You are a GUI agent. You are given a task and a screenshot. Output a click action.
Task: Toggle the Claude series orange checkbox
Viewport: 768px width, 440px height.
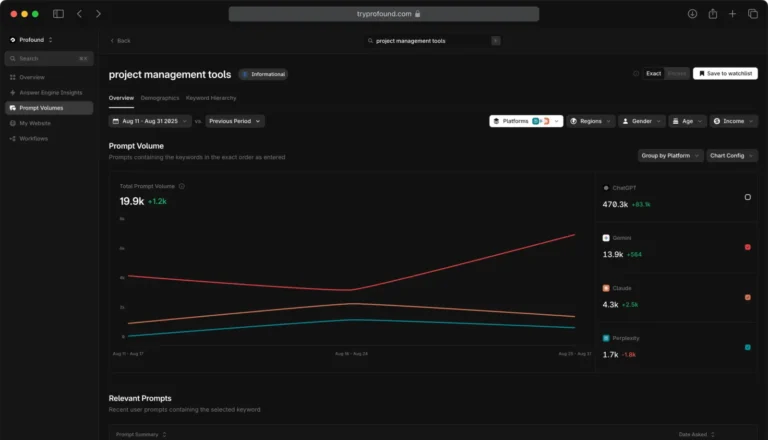click(747, 297)
